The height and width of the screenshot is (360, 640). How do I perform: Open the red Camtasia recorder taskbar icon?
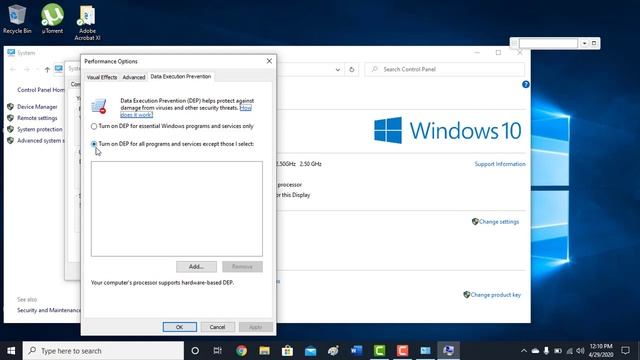402,351
